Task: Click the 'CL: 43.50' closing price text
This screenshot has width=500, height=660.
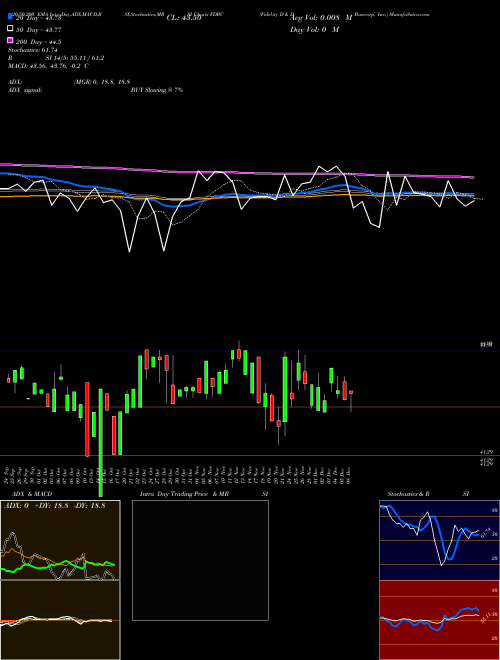Action: pos(184,18)
